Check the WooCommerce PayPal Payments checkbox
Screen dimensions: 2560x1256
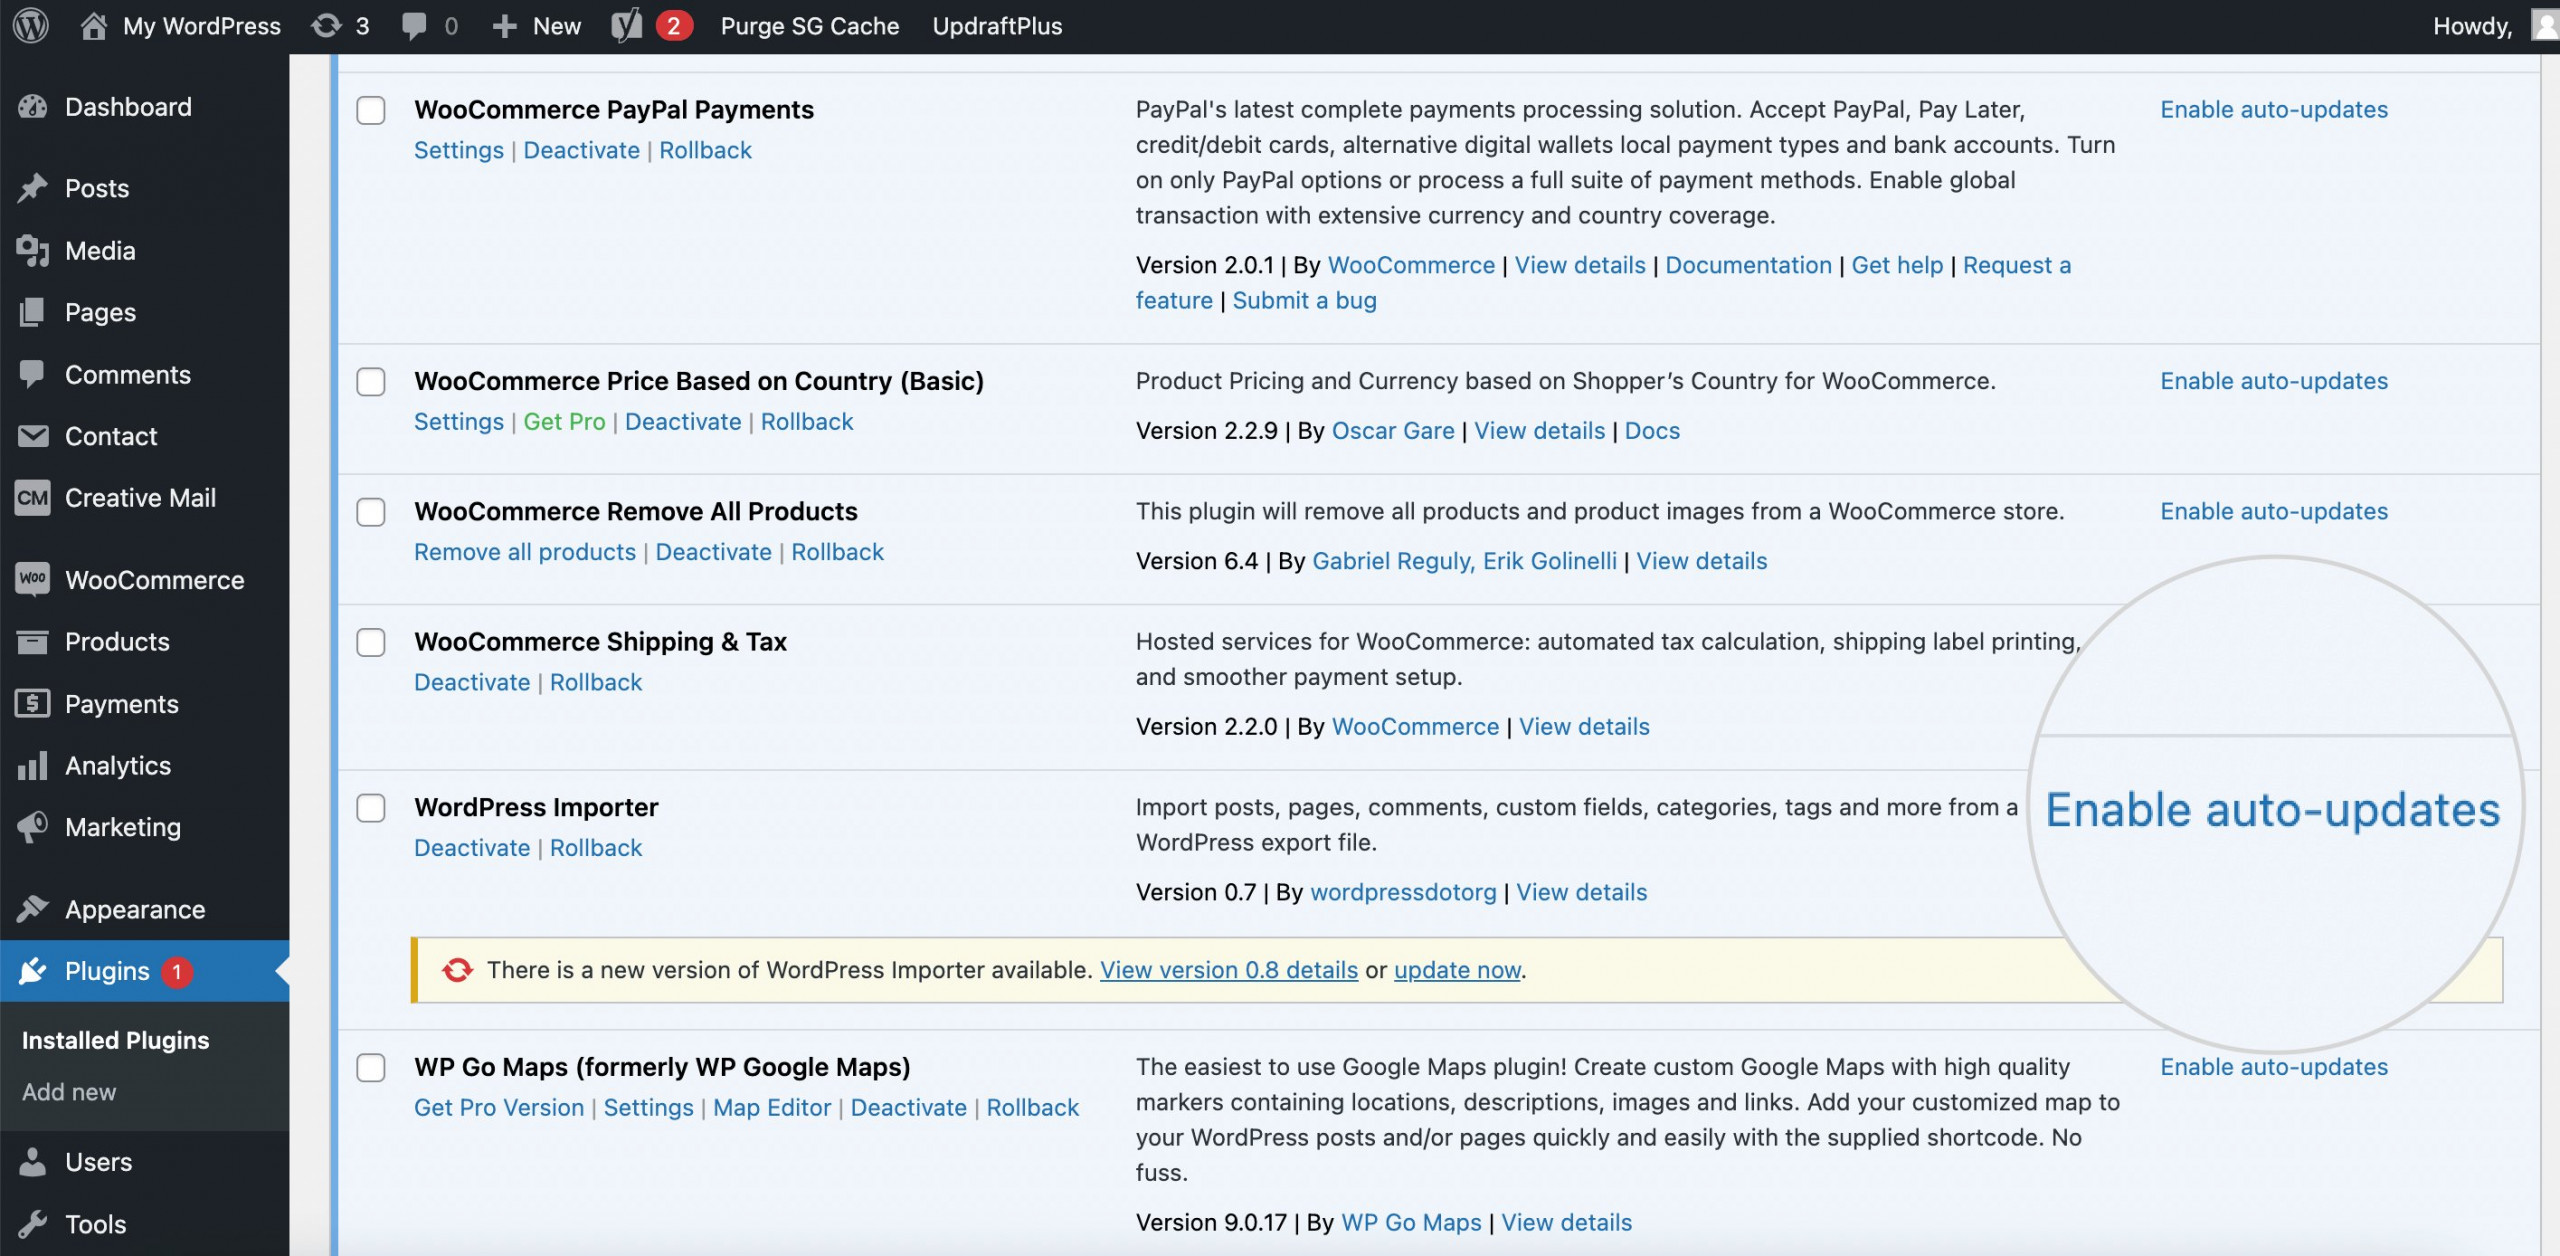tap(371, 110)
